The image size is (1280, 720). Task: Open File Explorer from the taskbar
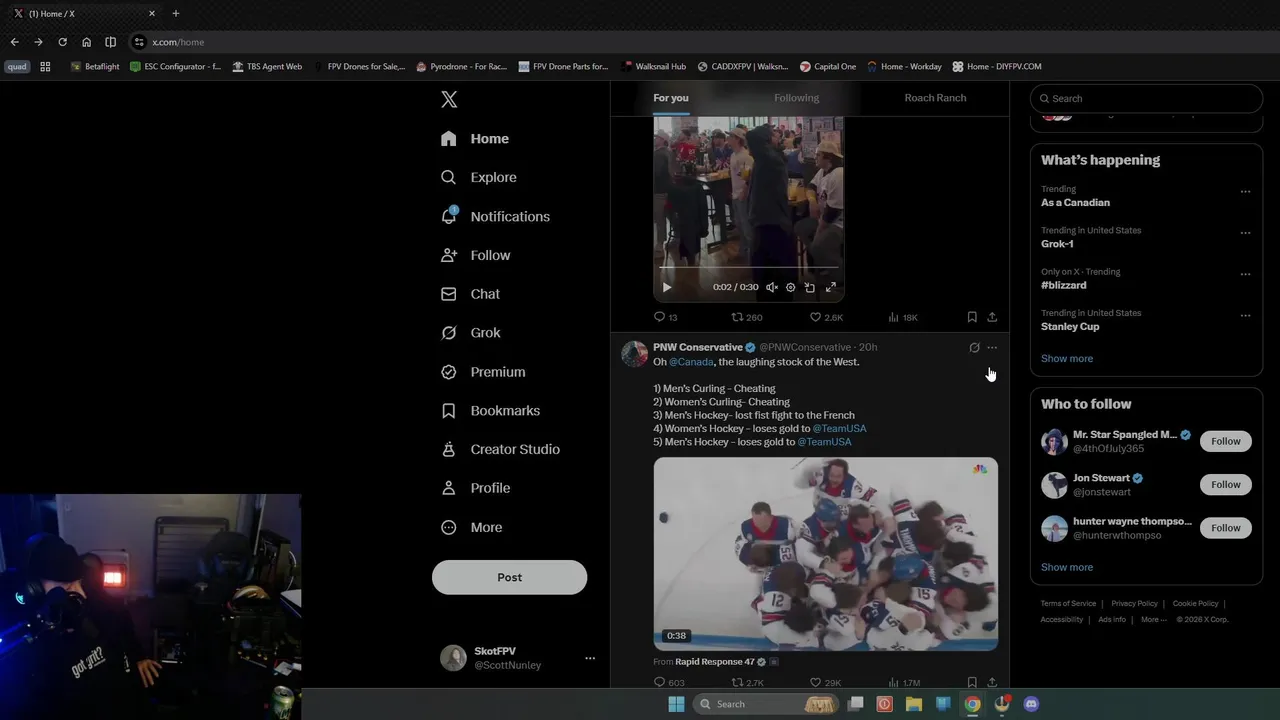pyautogui.click(x=914, y=704)
